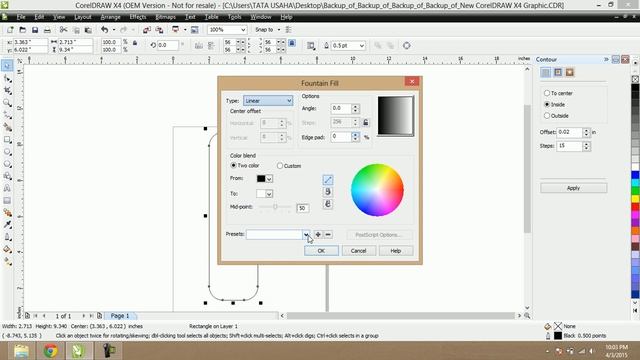Click the Angle value input field
The image size is (640, 360).
click(x=341, y=108)
